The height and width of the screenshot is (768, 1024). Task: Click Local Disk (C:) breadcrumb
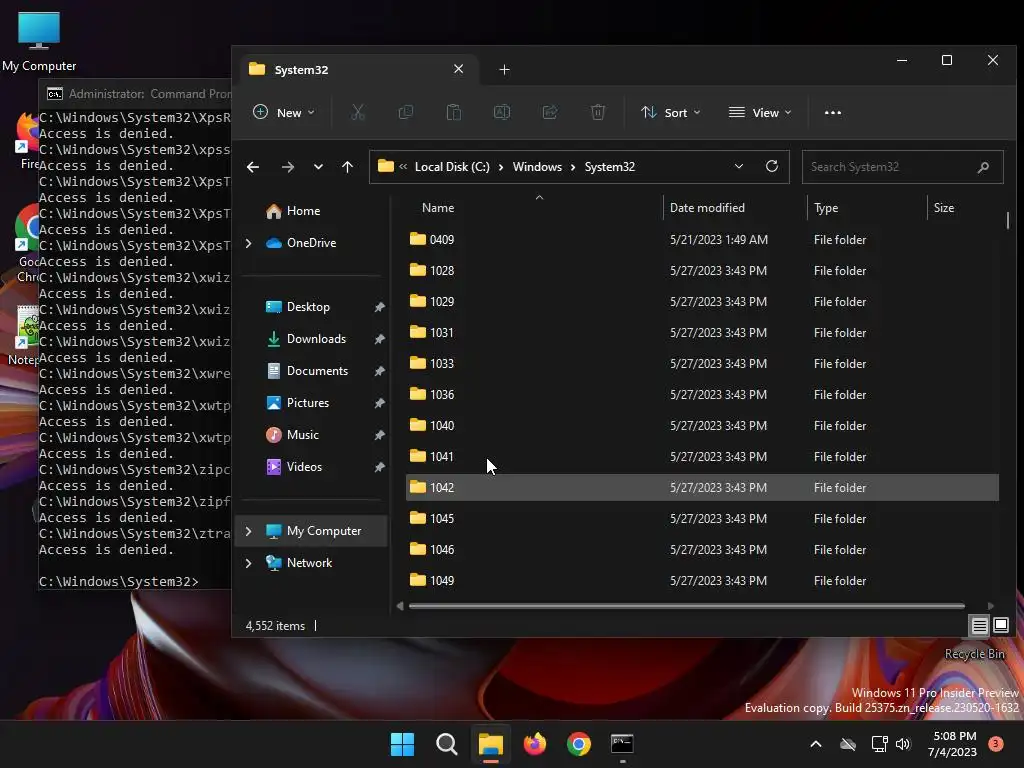pos(452,167)
